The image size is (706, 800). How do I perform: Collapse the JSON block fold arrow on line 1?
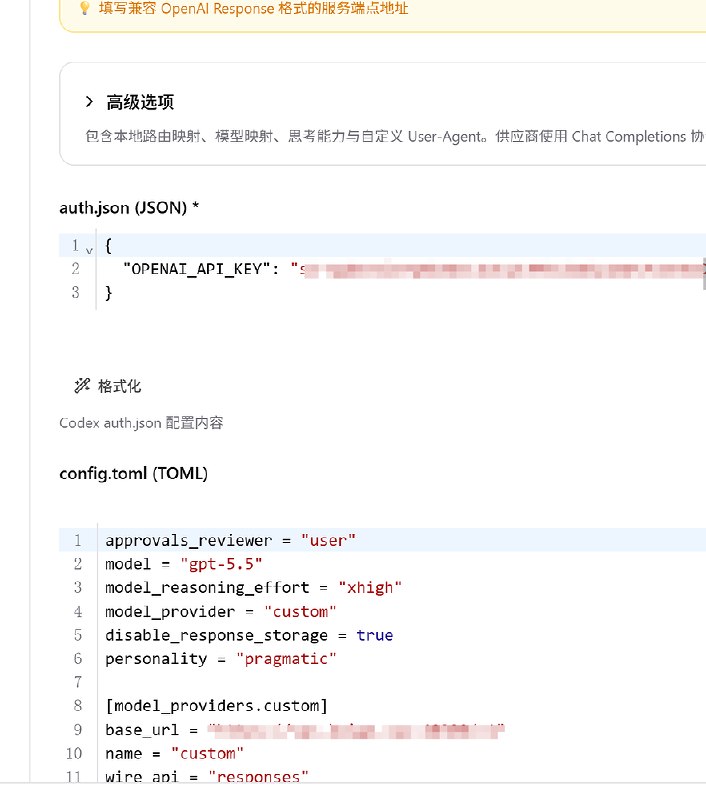coord(89,250)
